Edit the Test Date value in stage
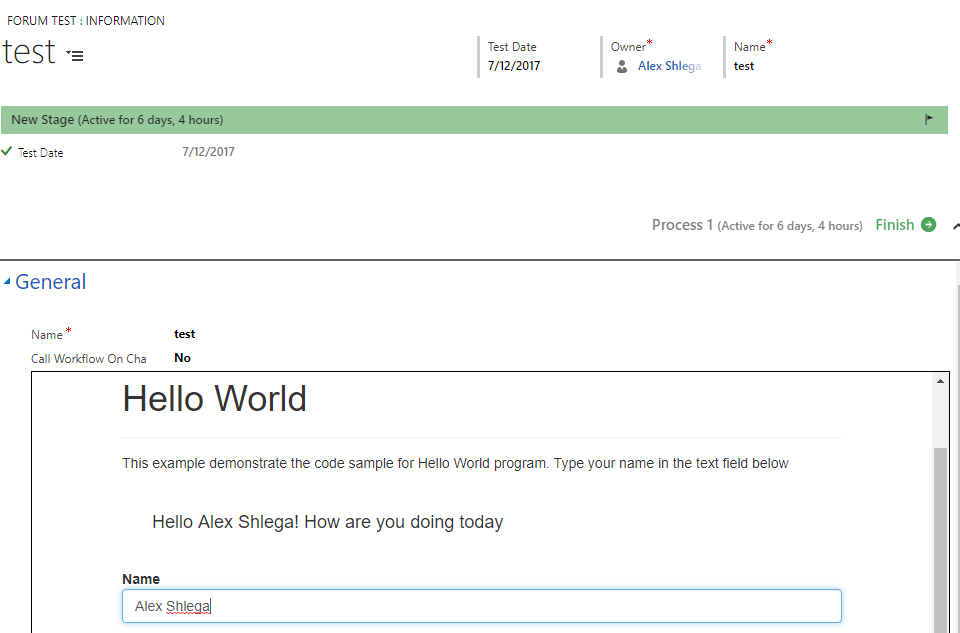Viewport: 960px width, 633px height. pyautogui.click(x=208, y=152)
